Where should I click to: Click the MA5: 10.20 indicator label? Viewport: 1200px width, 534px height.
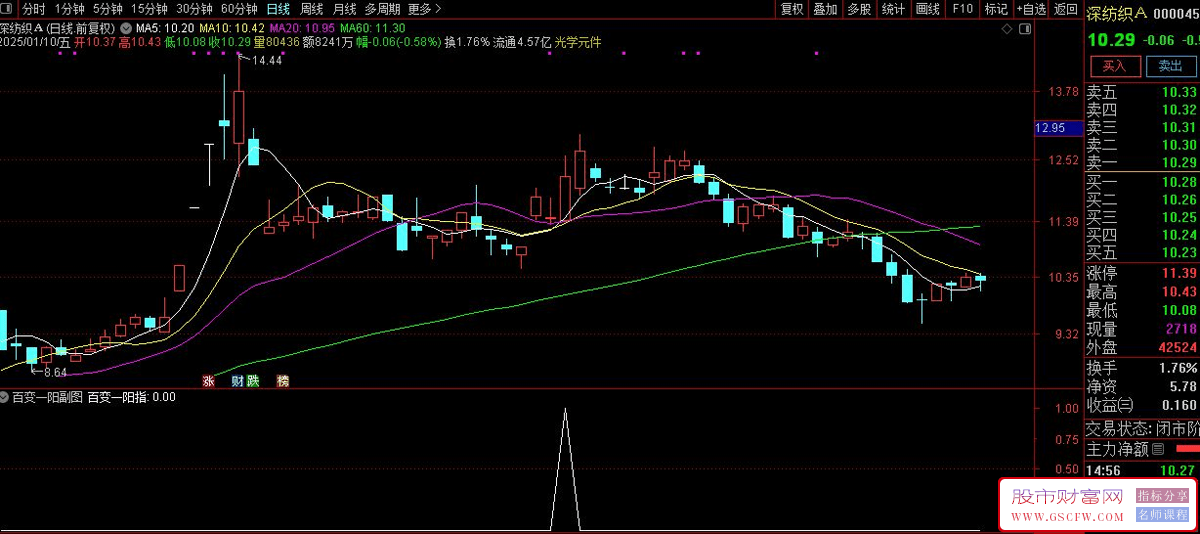(x=164, y=27)
